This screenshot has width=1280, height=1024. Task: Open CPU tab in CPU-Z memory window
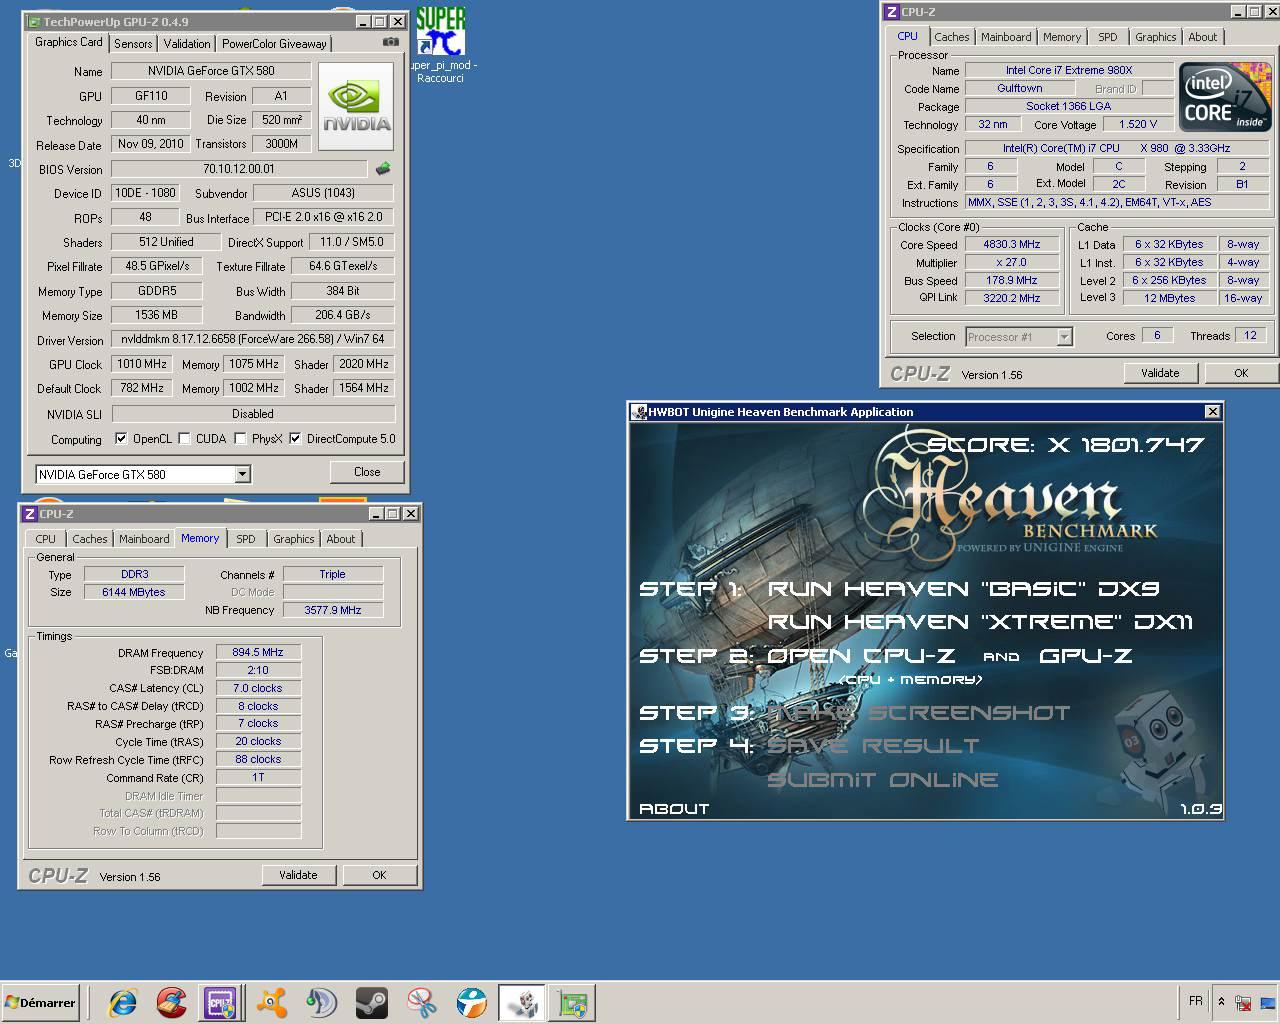[x=46, y=539]
